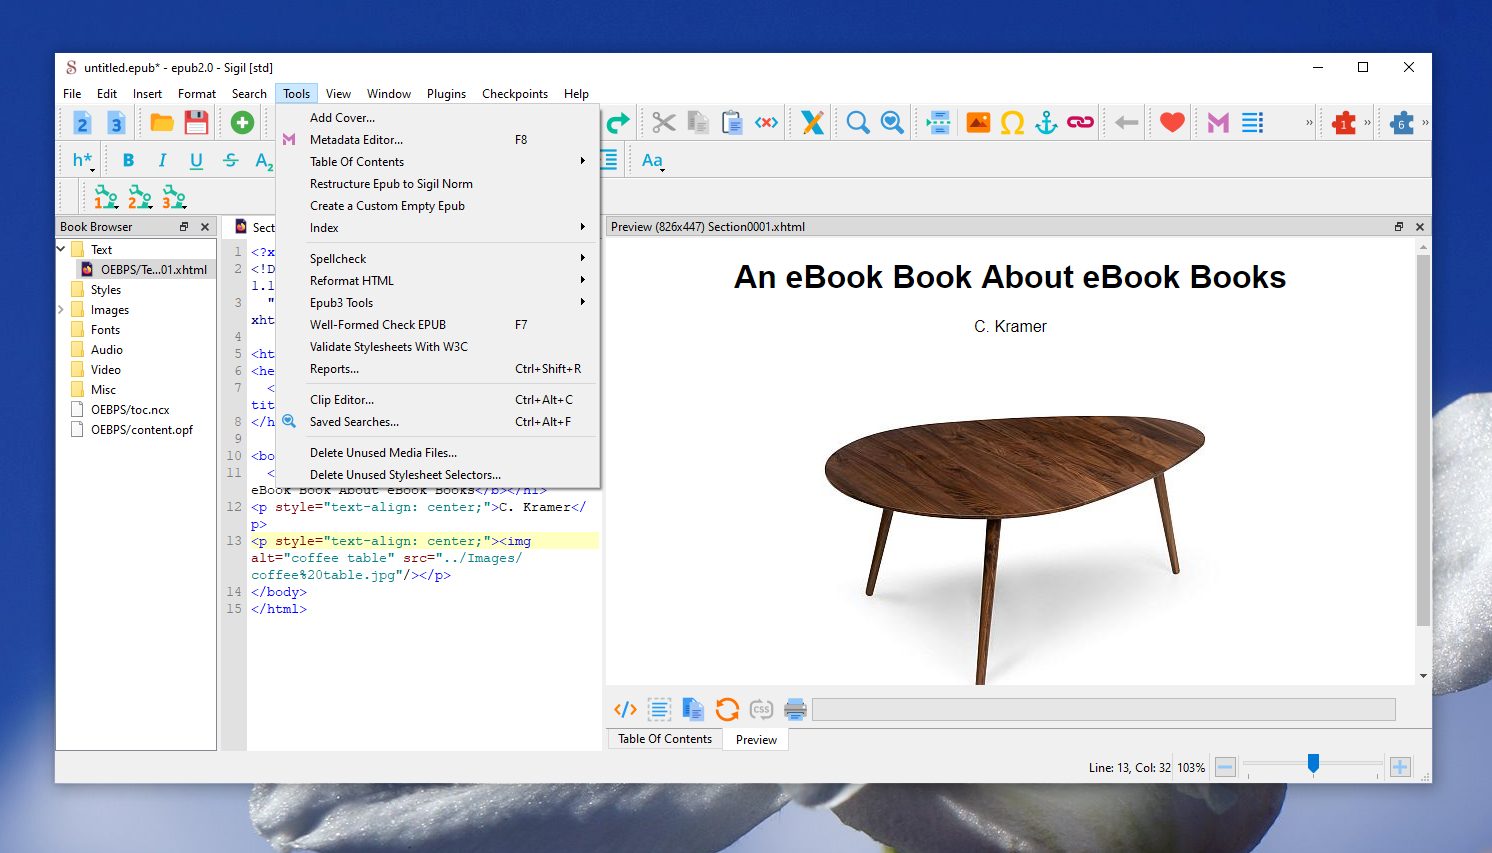
Task: Open the heading h* dropdown
Action: (x=82, y=161)
